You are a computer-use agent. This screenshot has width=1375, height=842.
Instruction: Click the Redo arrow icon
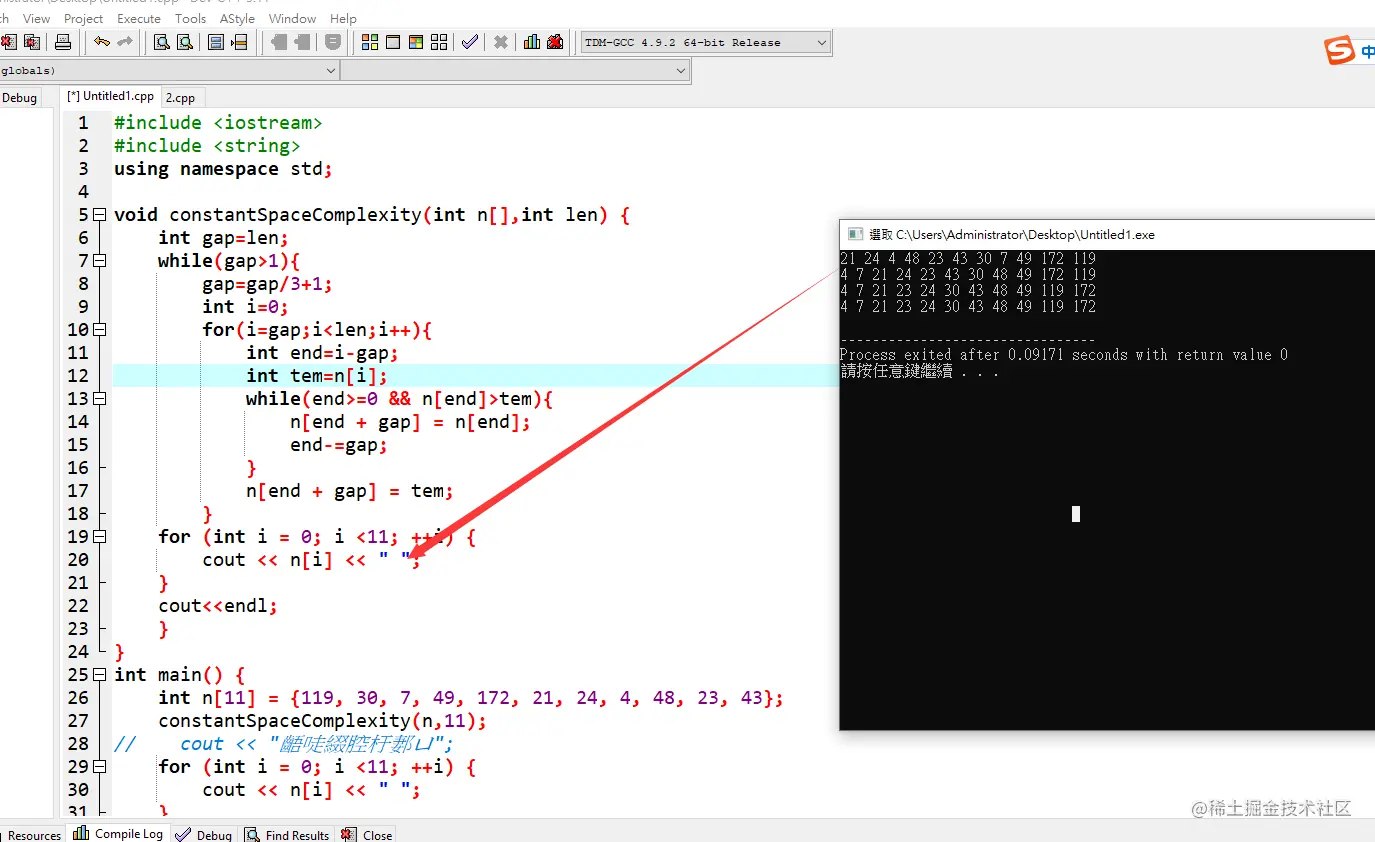(x=125, y=42)
